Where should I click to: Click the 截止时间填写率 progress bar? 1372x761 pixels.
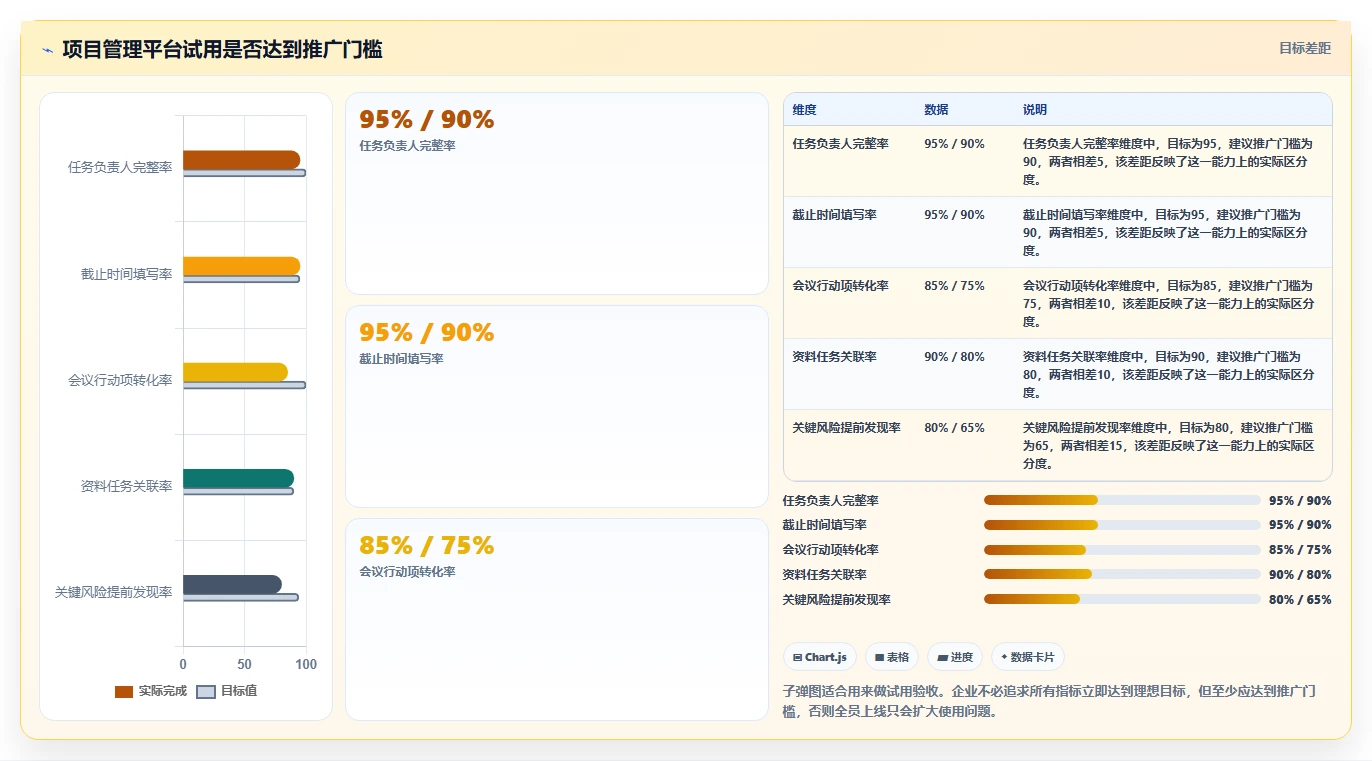click(1122, 525)
